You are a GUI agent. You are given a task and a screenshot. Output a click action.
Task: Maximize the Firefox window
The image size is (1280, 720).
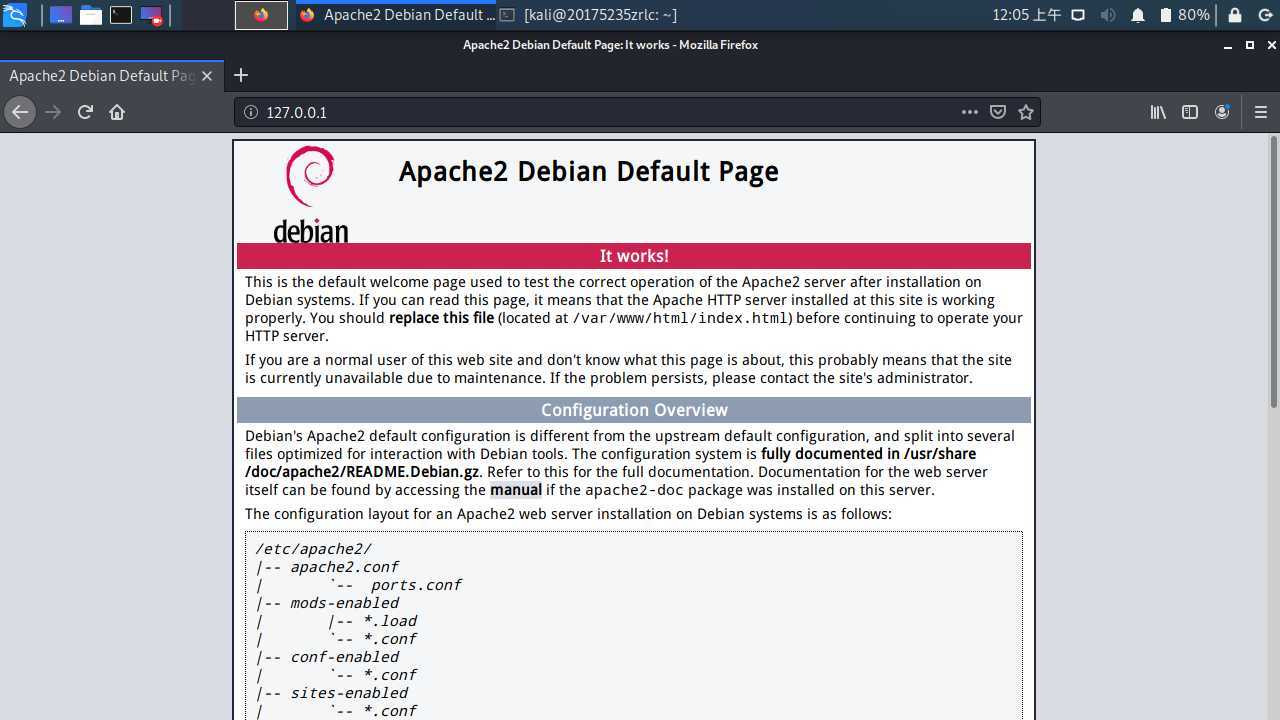click(x=1249, y=45)
